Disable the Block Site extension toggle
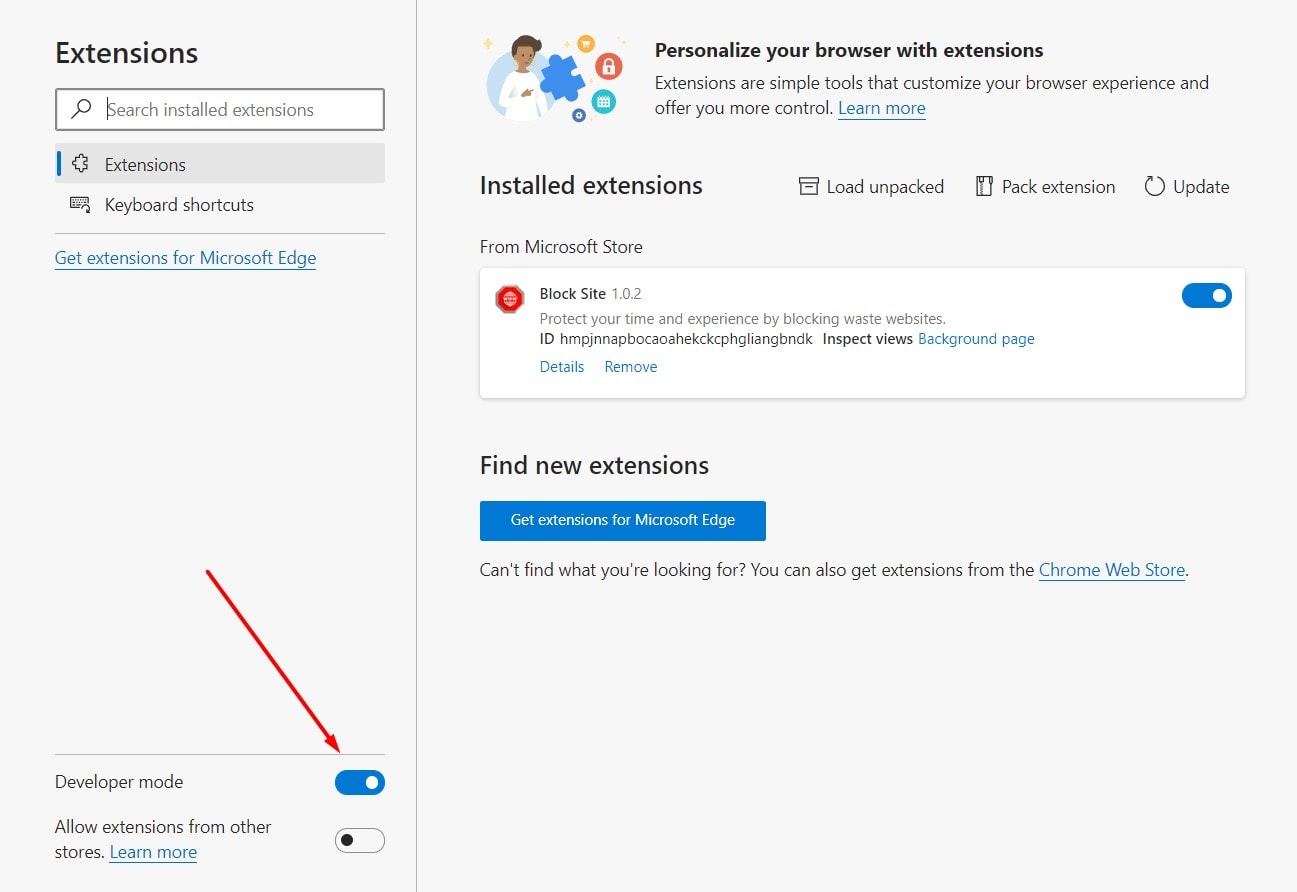Image resolution: width=1297 pixels, height=892 pixels. point(1207,295)
